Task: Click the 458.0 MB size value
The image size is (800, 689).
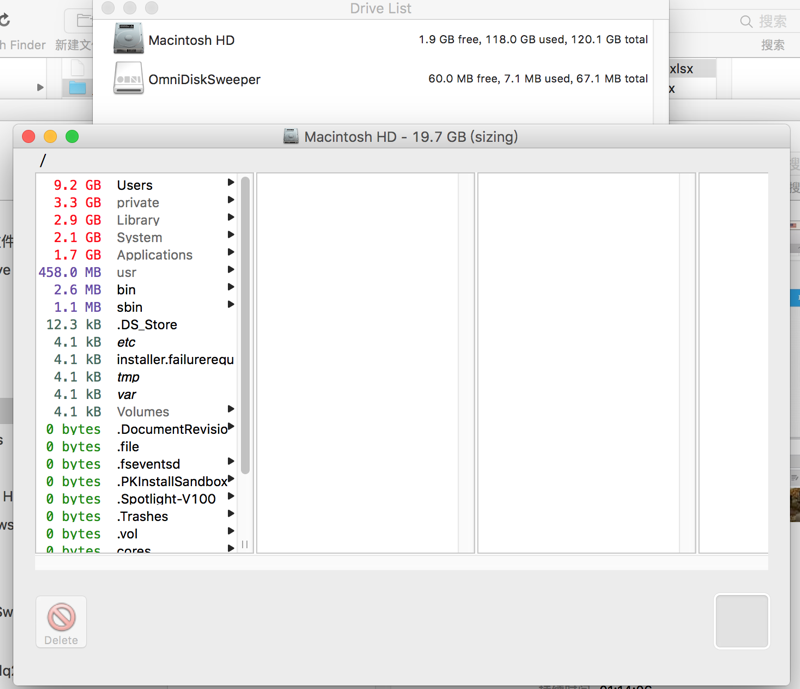Action: [x=70, y=272]
